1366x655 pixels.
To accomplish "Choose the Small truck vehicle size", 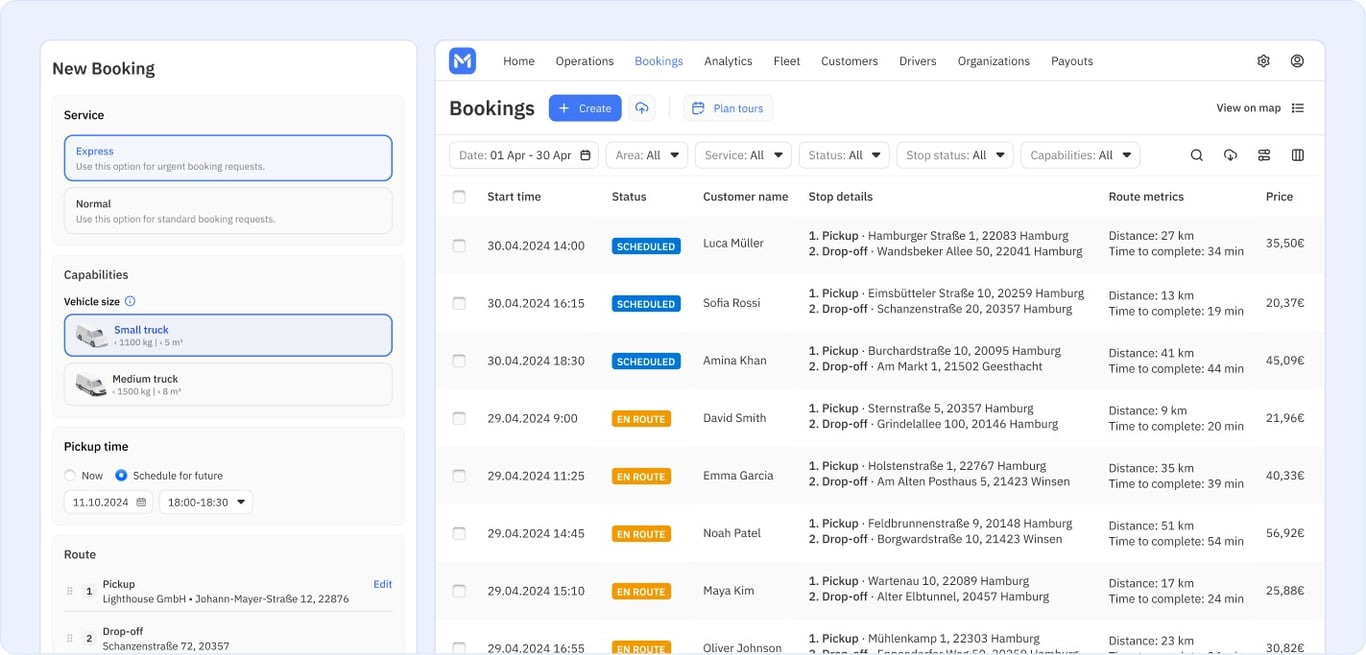I will [x=228, y=336].
